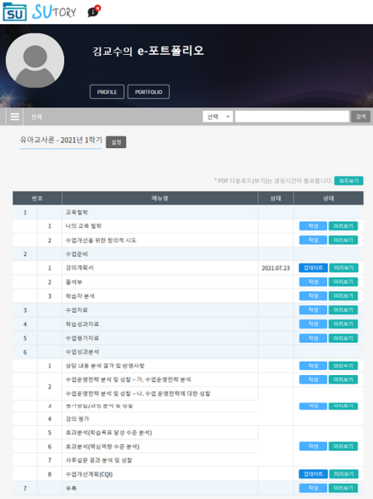Open the hamburger menu icon
373x499 pixels.
pos(15,117)
